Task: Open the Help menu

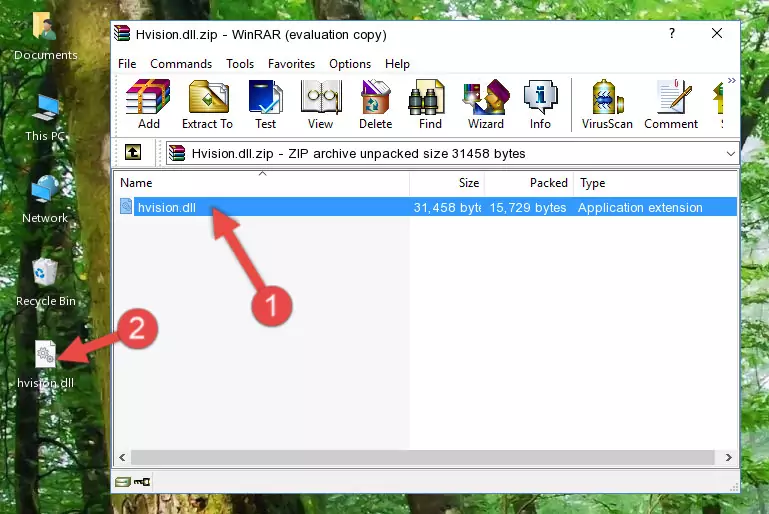Action: pos(397,64)
